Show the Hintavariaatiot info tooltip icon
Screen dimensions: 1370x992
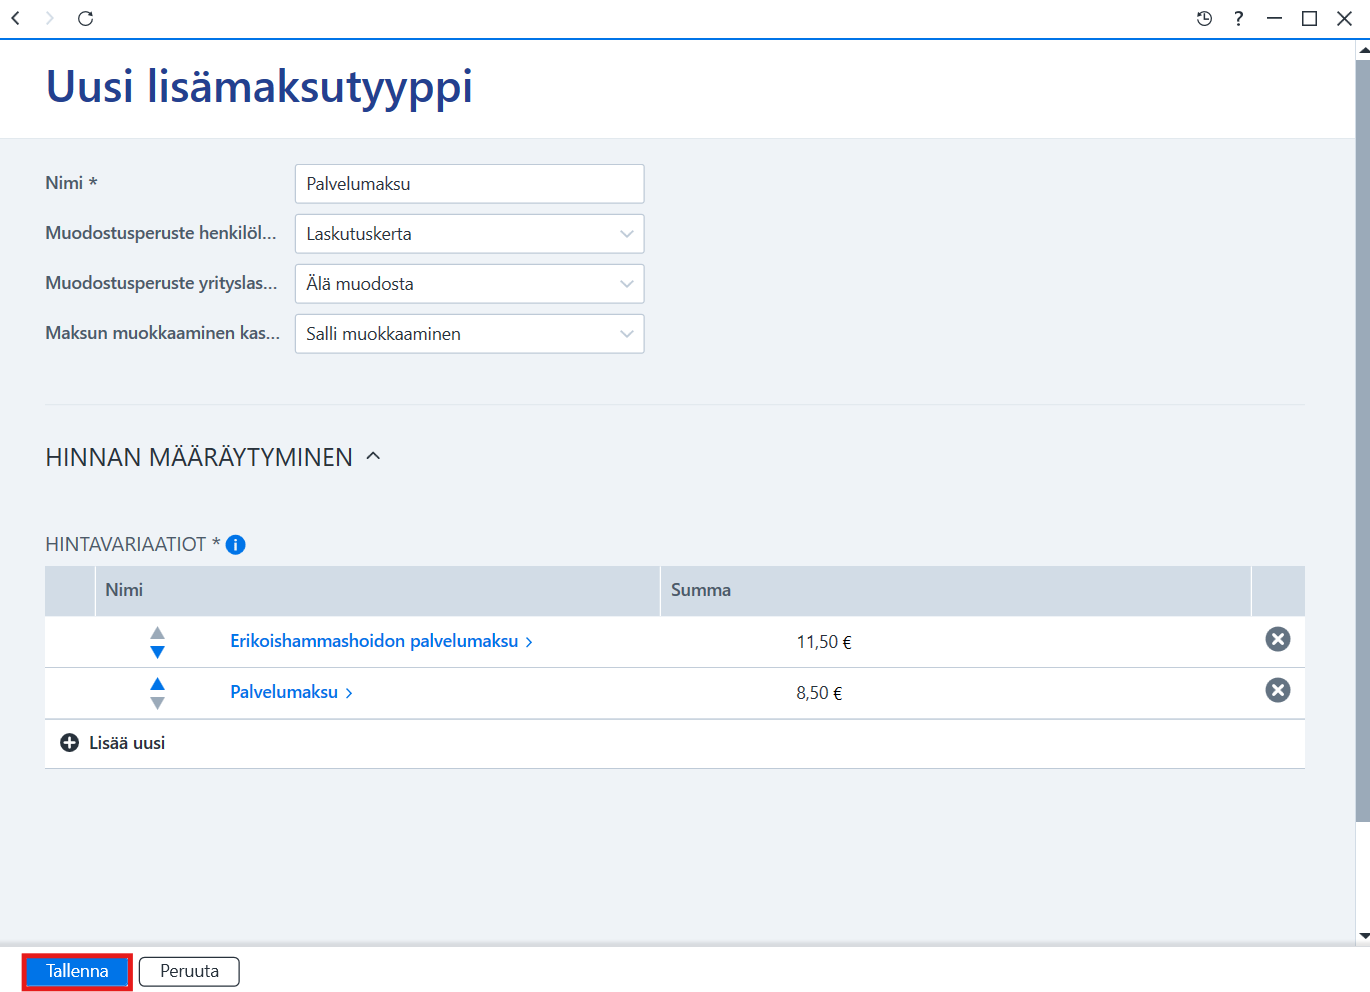236,545
